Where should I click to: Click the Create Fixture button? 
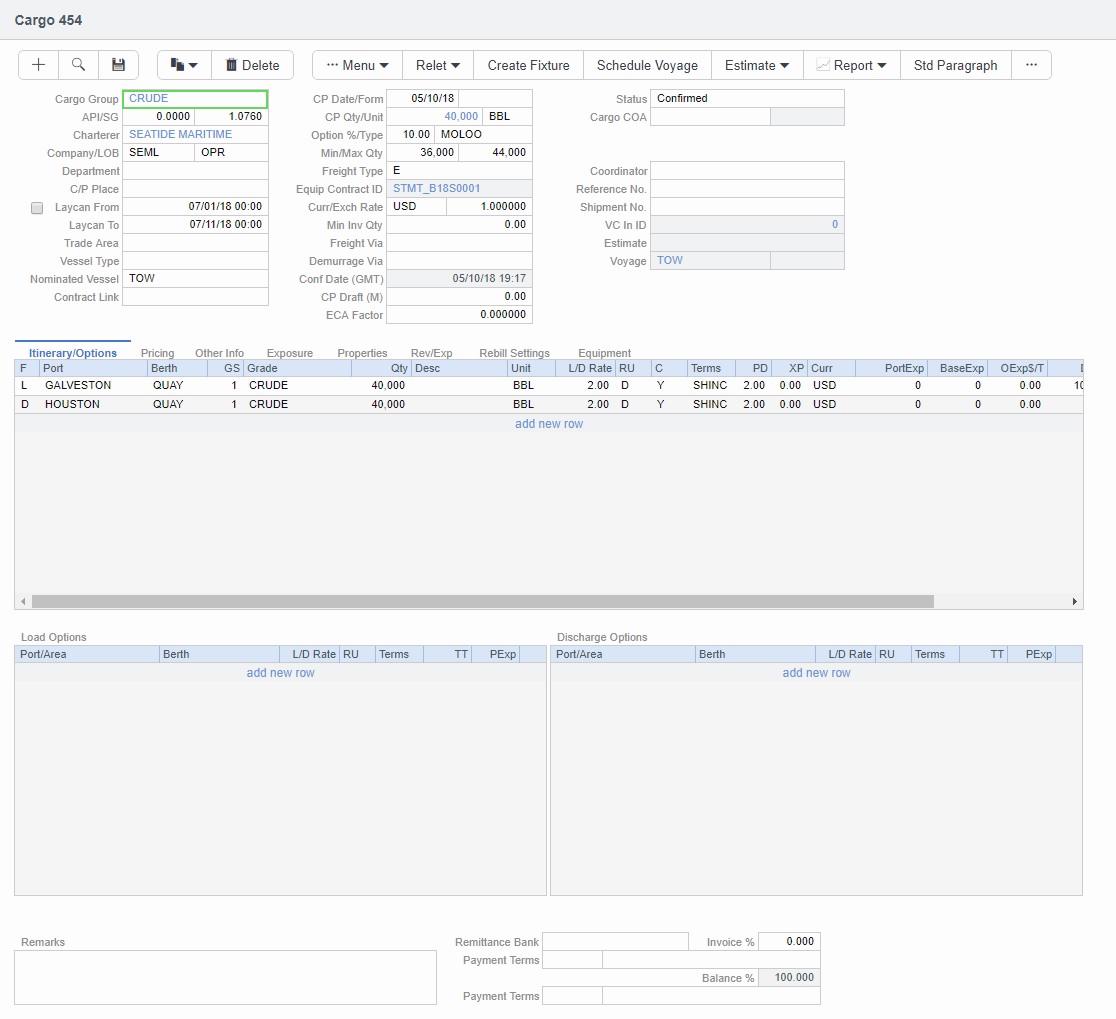pyautogui.click(x=528, y=65)
